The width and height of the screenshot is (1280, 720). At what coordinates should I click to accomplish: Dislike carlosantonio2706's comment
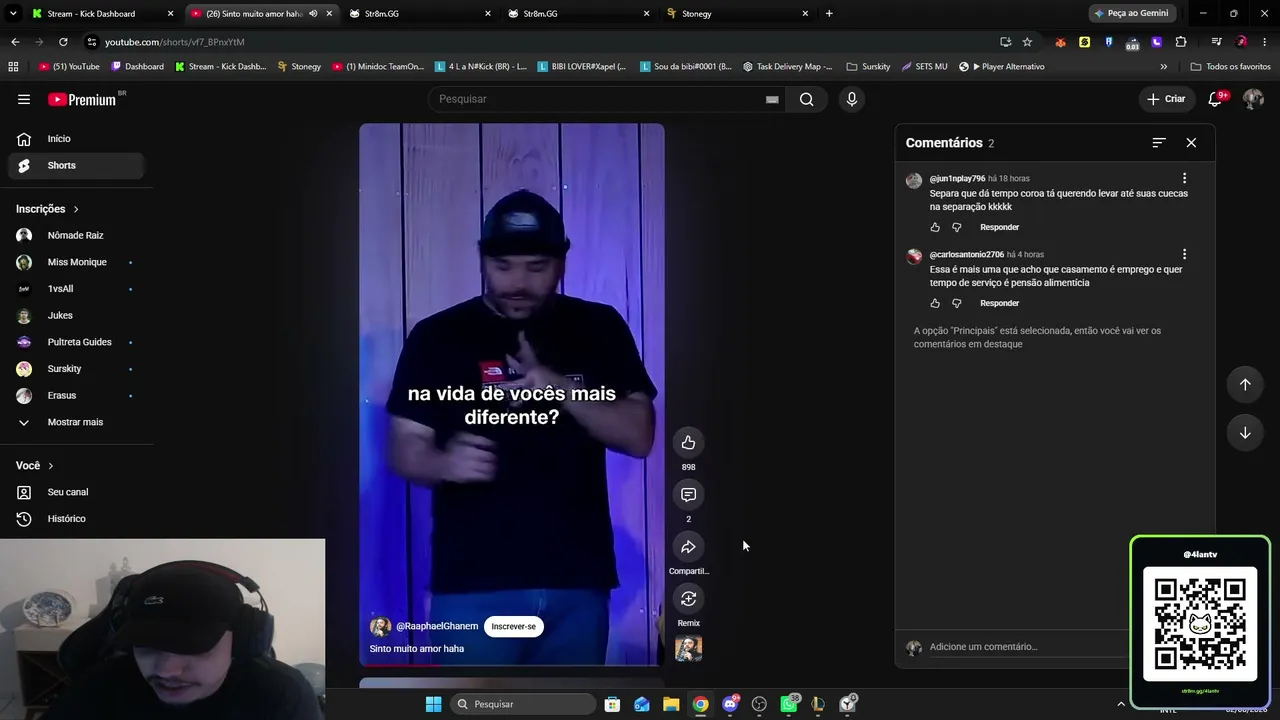tap(956, 303)
